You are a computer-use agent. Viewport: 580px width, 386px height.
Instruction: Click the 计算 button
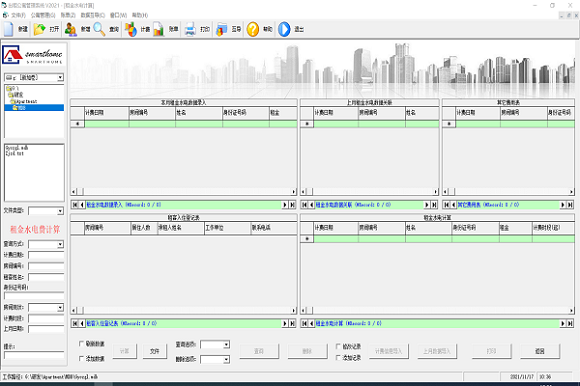click(x=125, y=351)
